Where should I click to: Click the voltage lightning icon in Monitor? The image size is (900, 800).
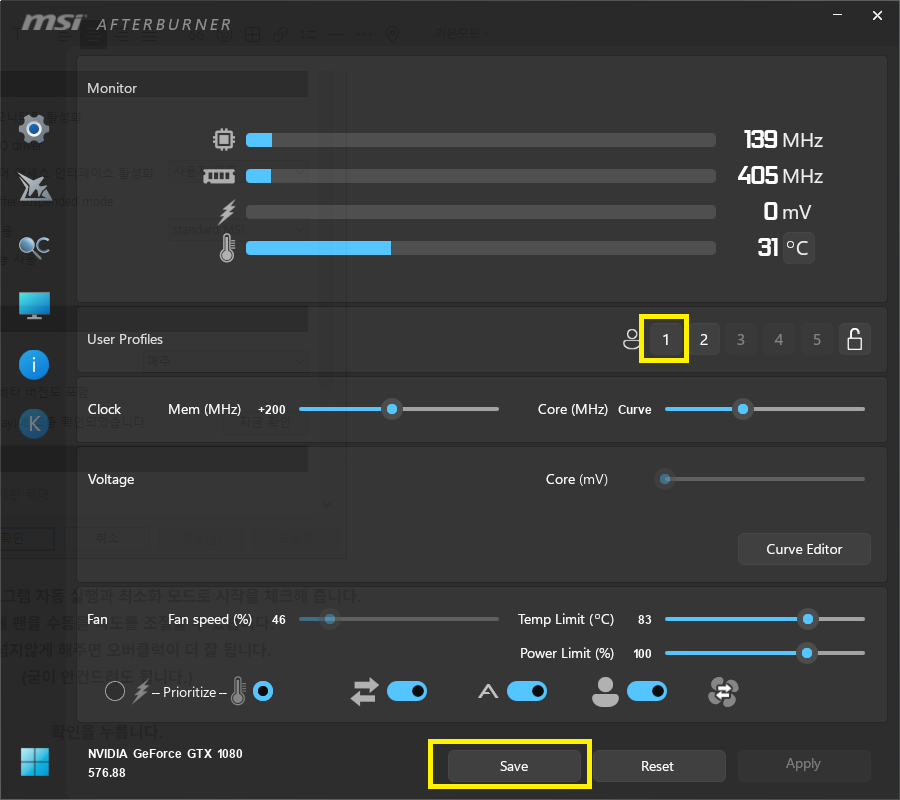click(x=227, y=212)
